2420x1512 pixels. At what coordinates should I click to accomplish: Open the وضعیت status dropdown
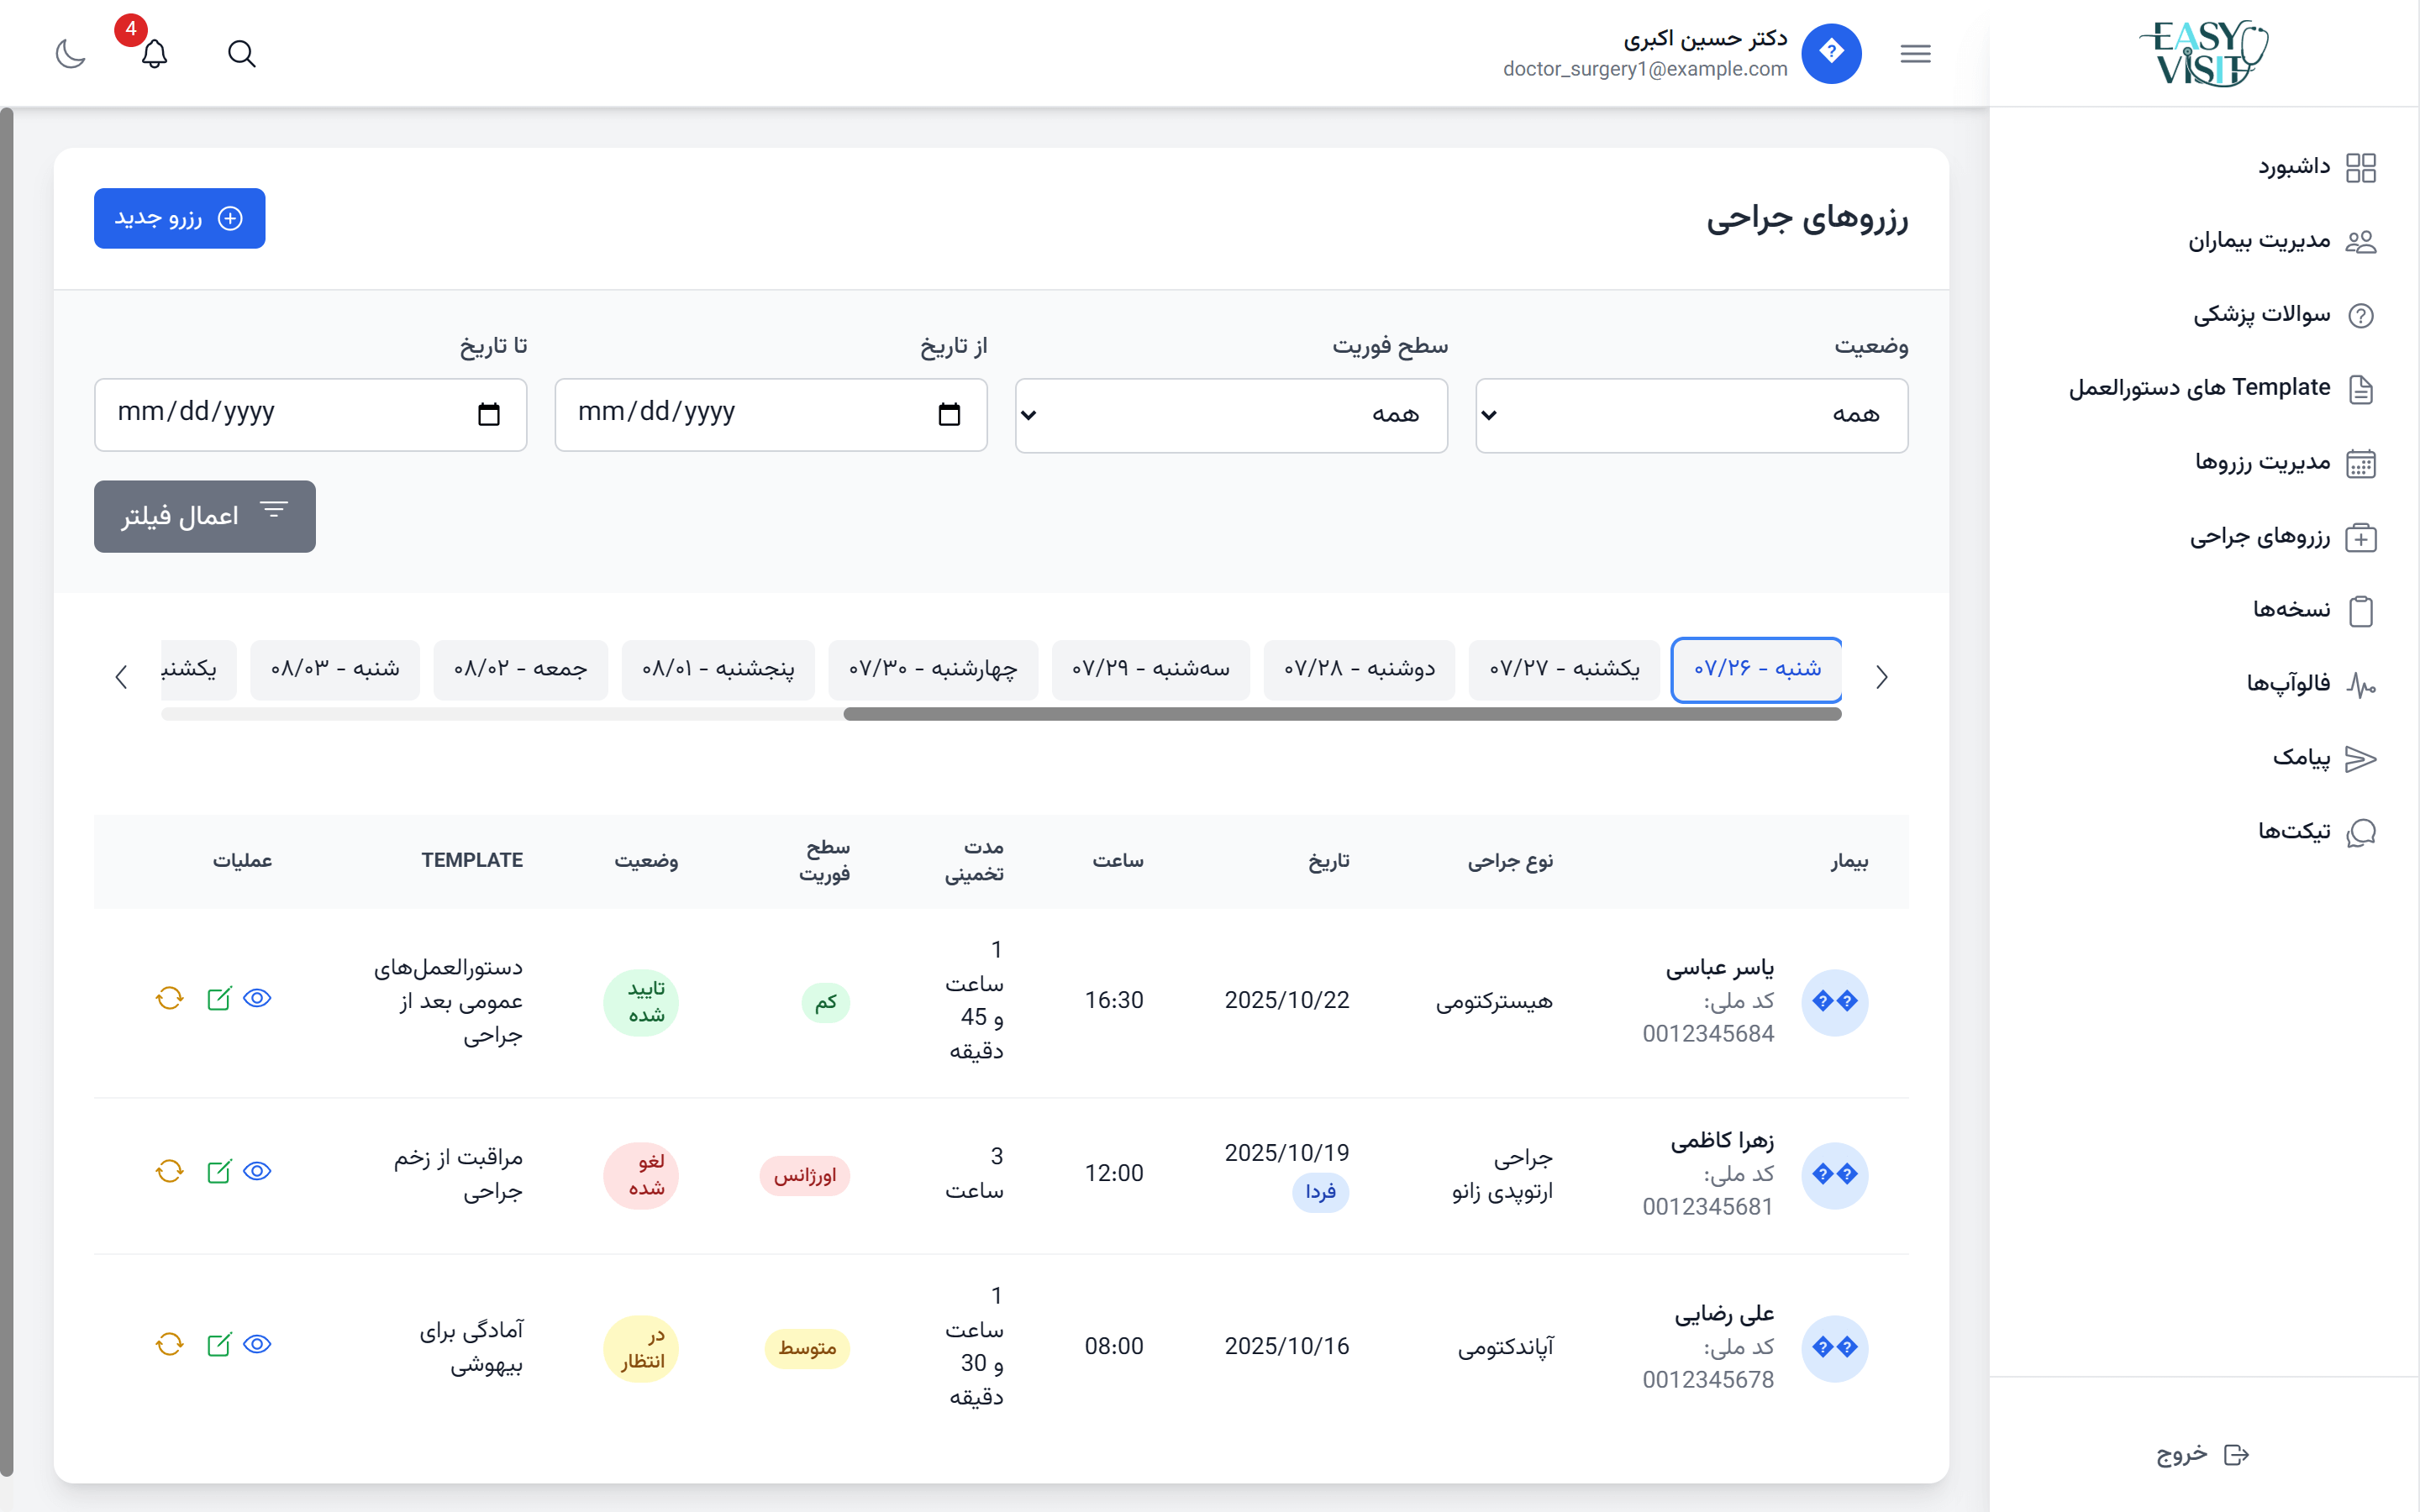(1691, 415)
